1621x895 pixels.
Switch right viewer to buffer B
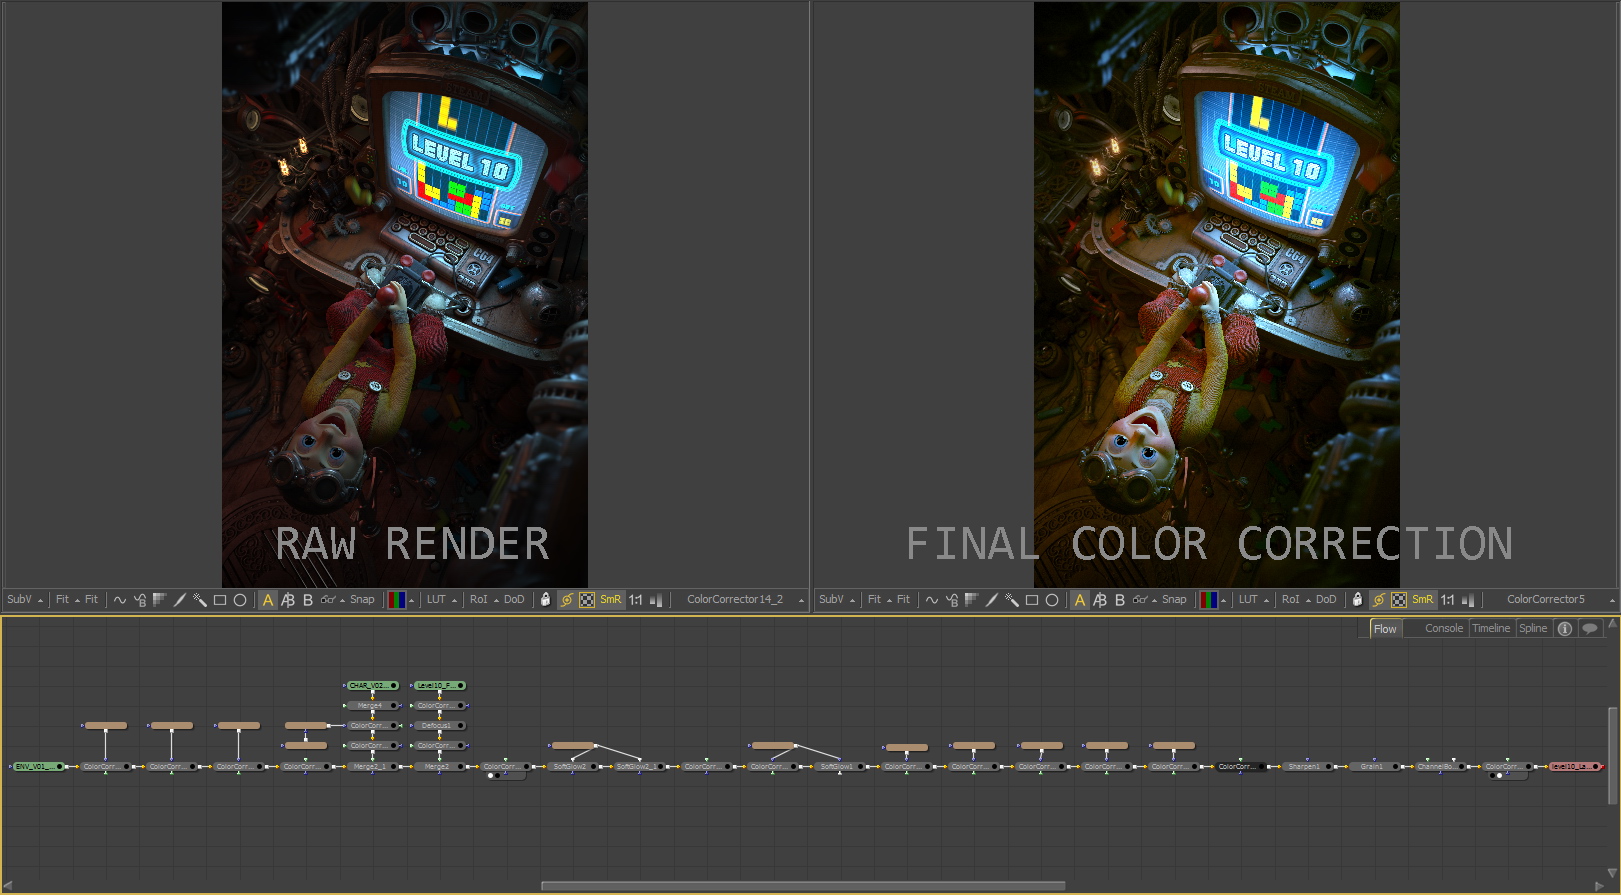(1119, 600)
